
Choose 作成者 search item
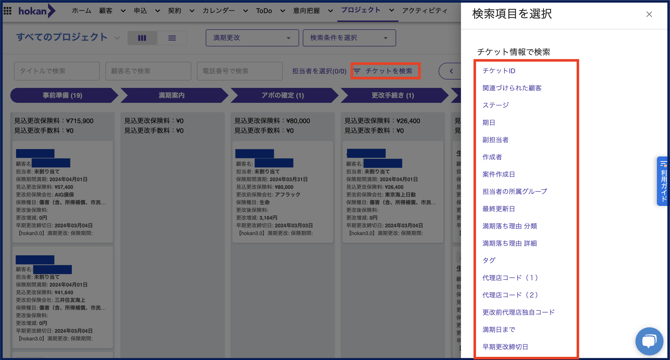coord(492,157)
